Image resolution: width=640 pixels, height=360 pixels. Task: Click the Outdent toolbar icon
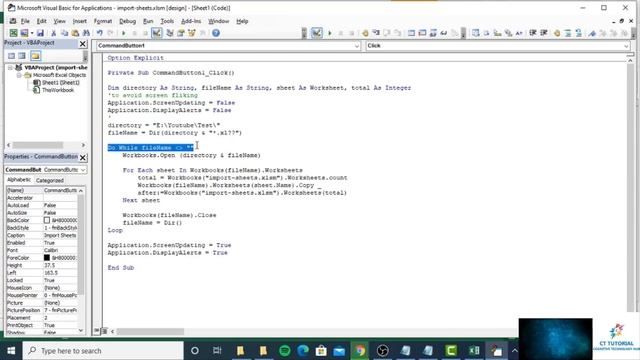(544, 33)
